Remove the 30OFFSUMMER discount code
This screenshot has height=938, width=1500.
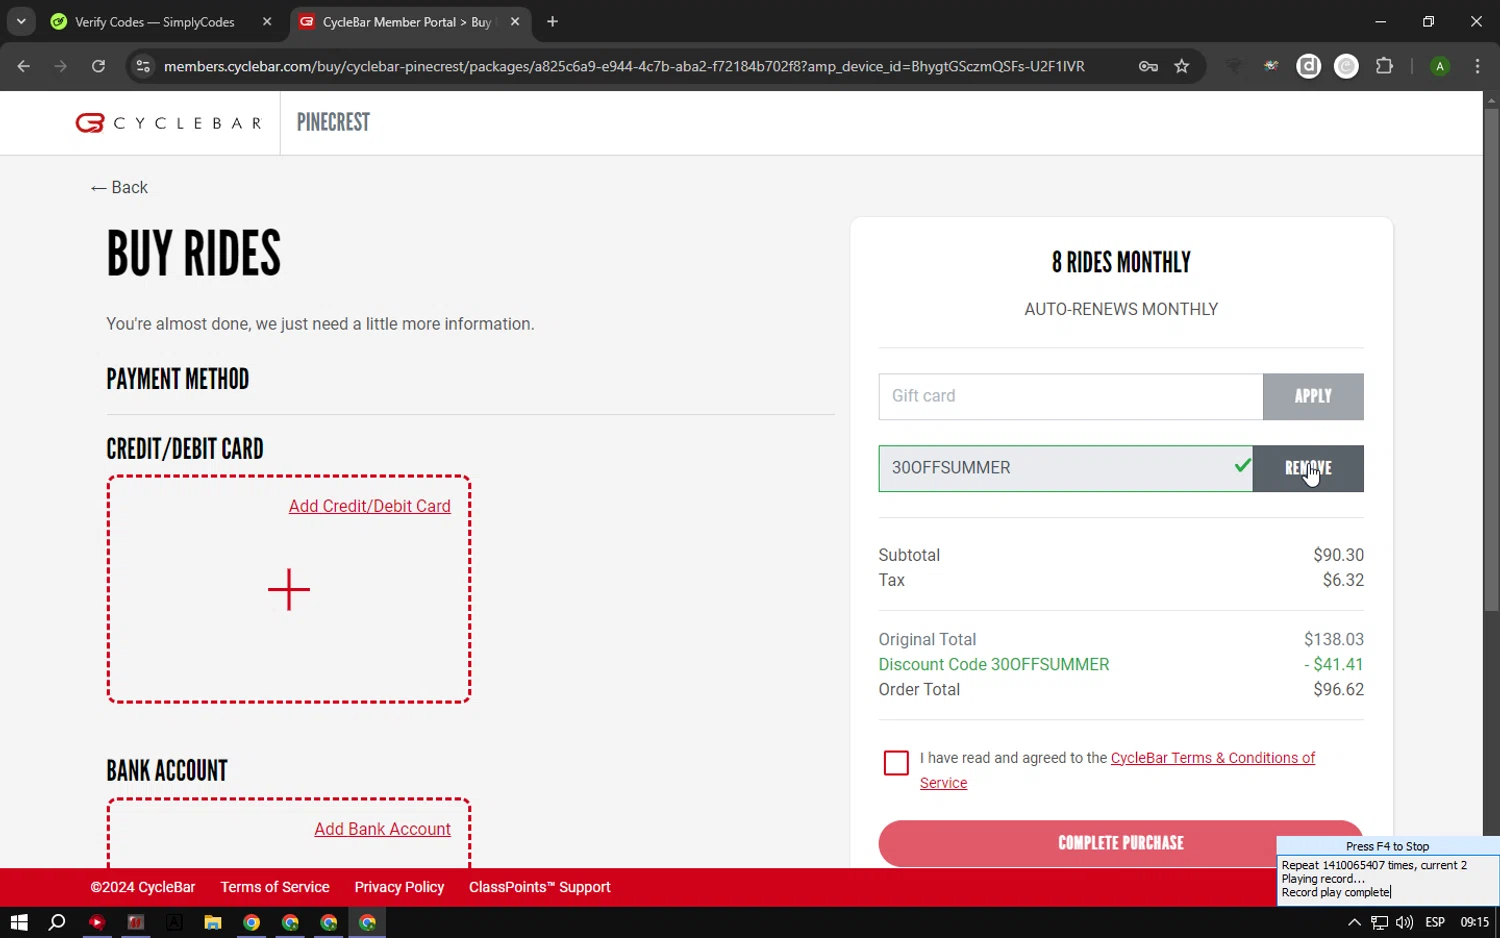point(1308,468)
